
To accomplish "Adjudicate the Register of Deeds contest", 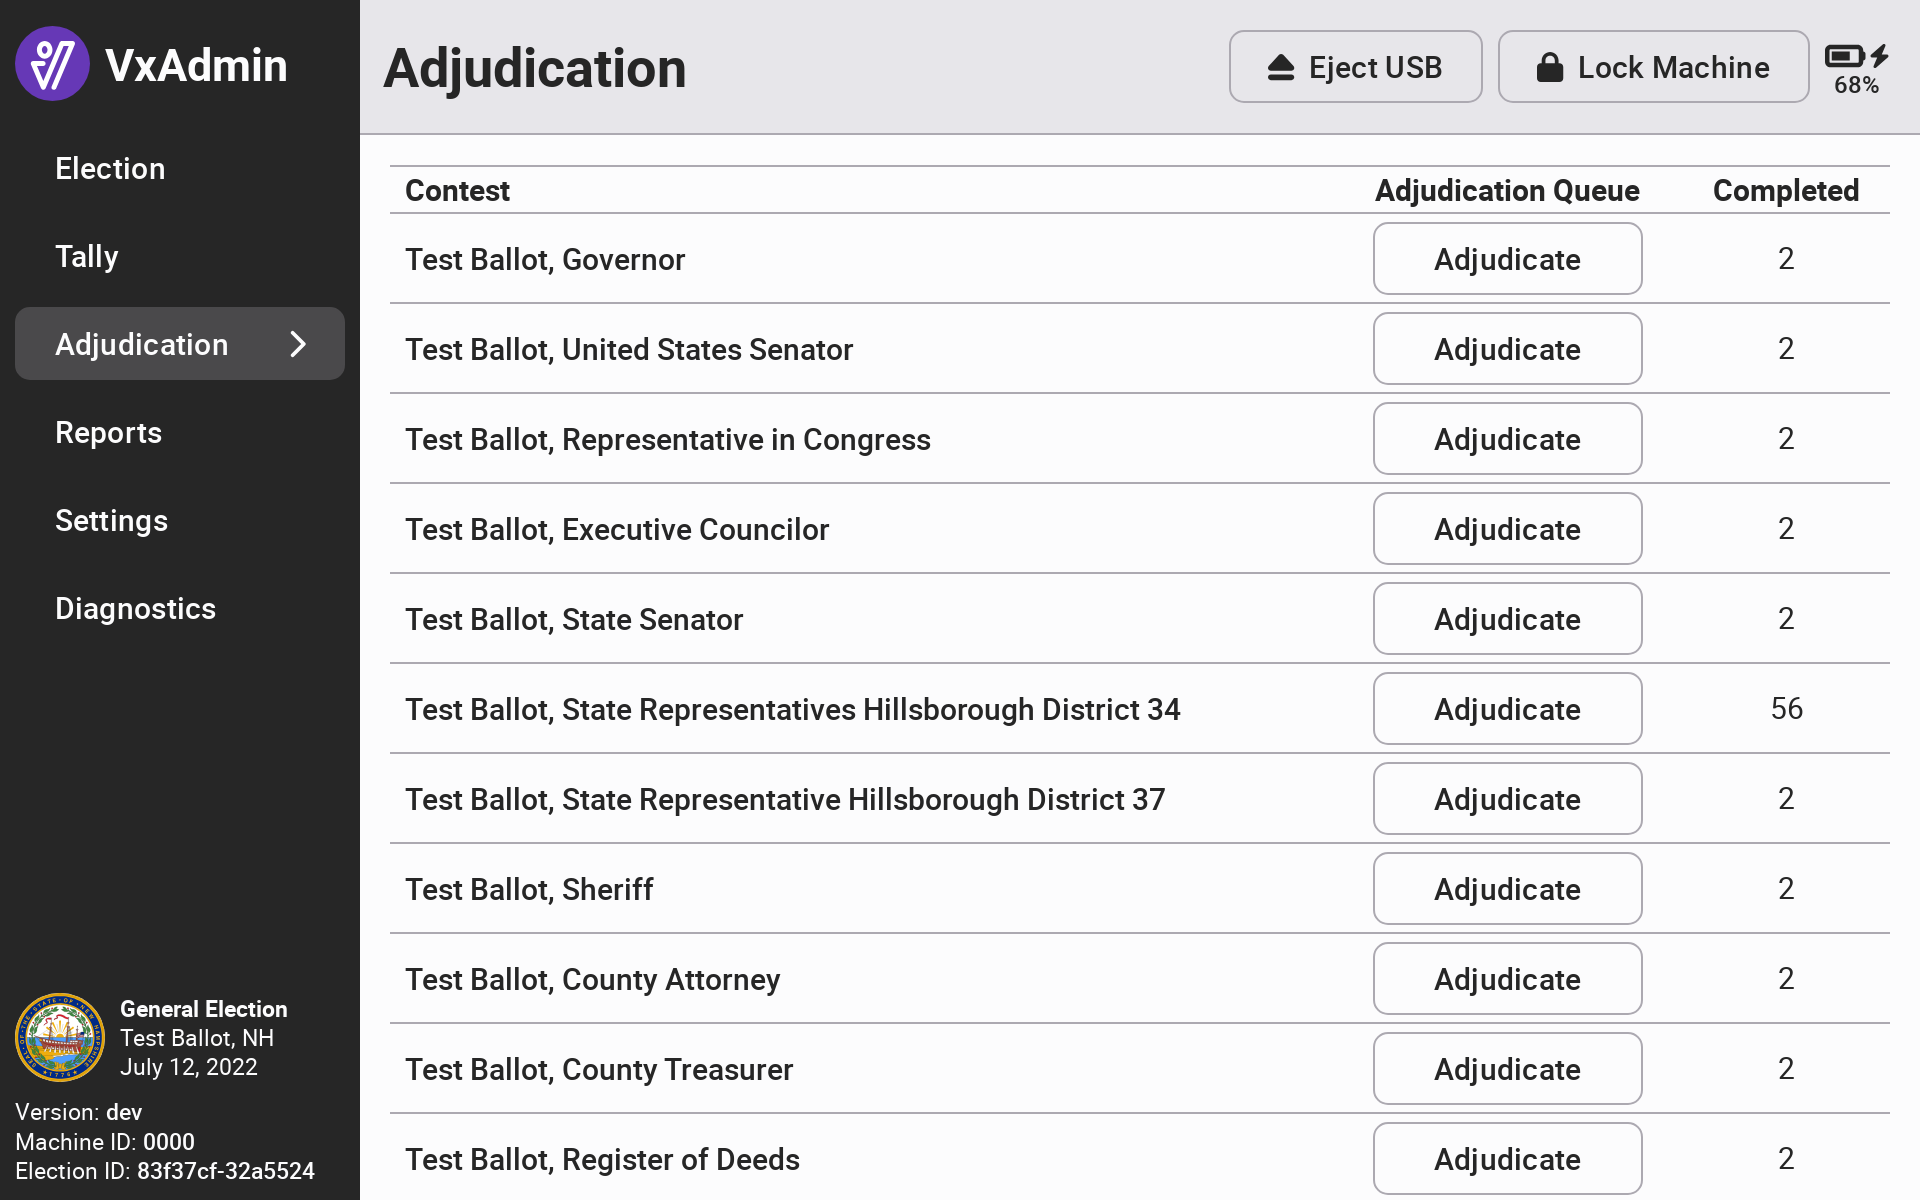I will 1507,1159.
